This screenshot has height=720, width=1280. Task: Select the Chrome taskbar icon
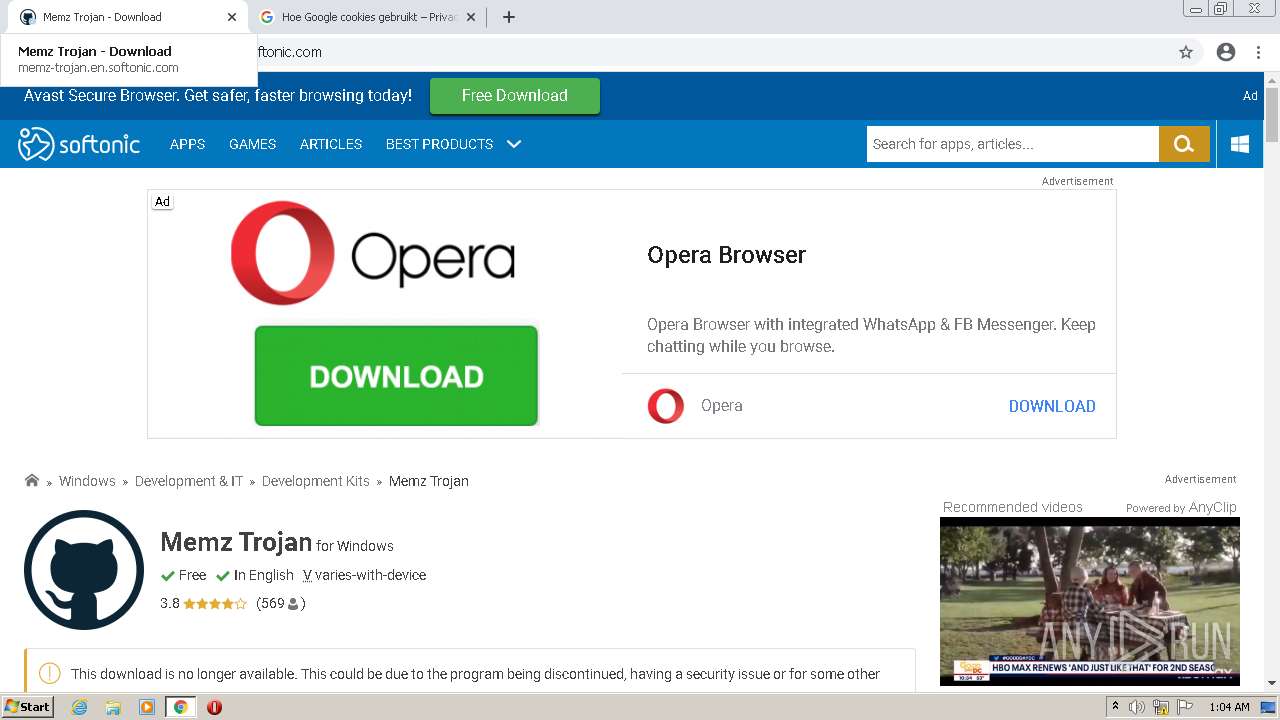pyautogui.click(x=180, y=707)
